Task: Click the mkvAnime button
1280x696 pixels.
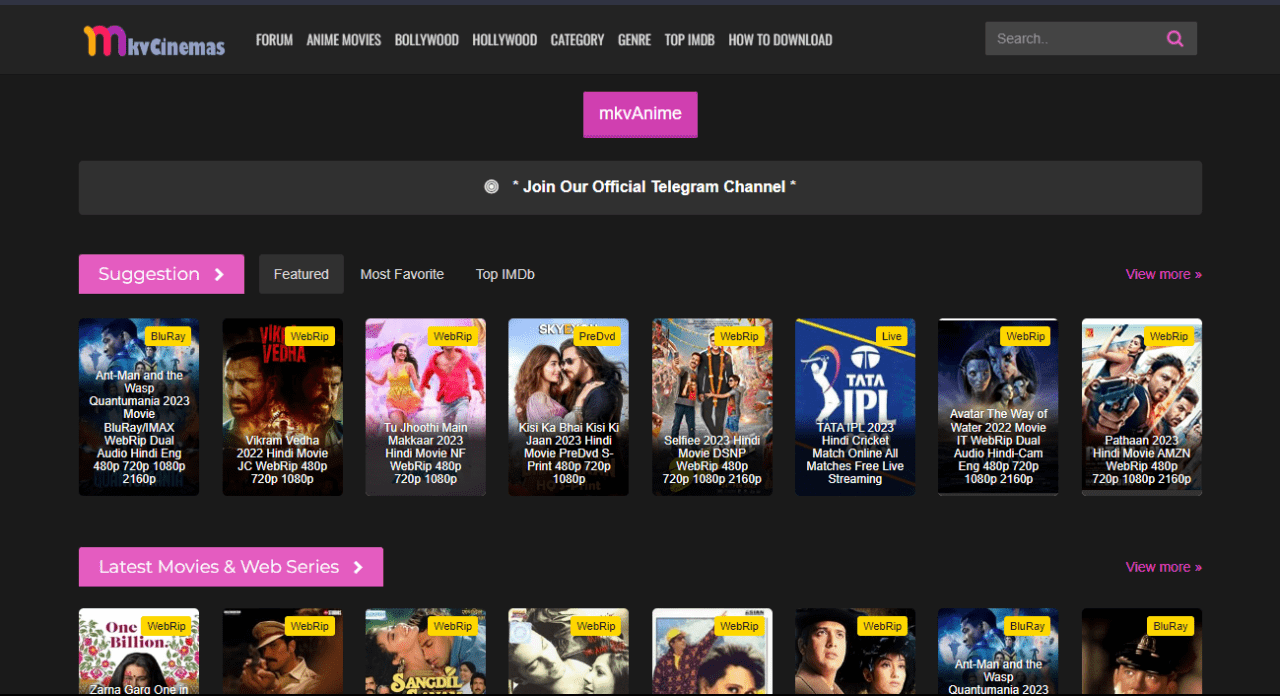Action: [x=640, y=114]
